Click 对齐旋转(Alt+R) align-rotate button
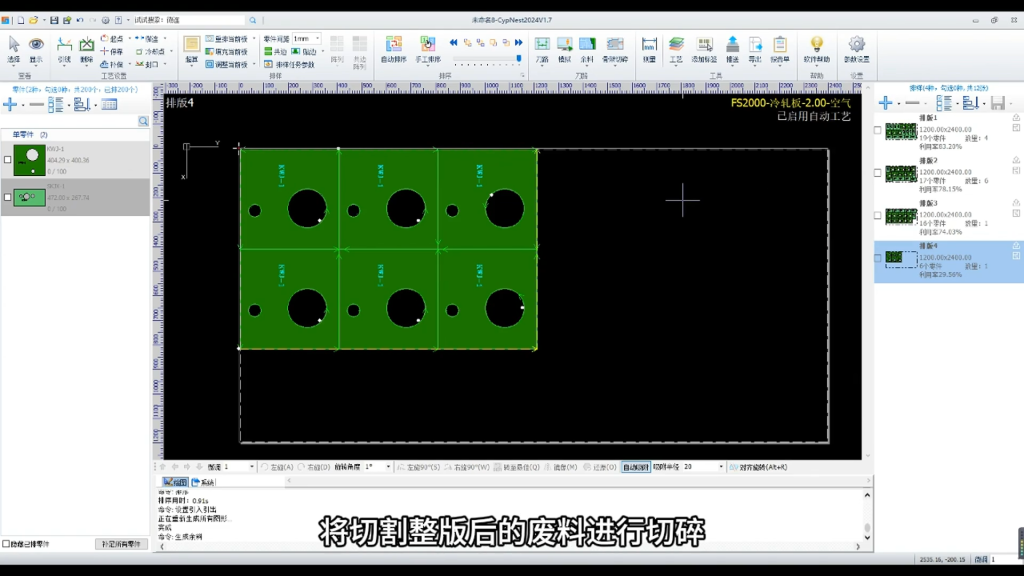Screen dimensions: 1024x576 click(x=758, y=468)
